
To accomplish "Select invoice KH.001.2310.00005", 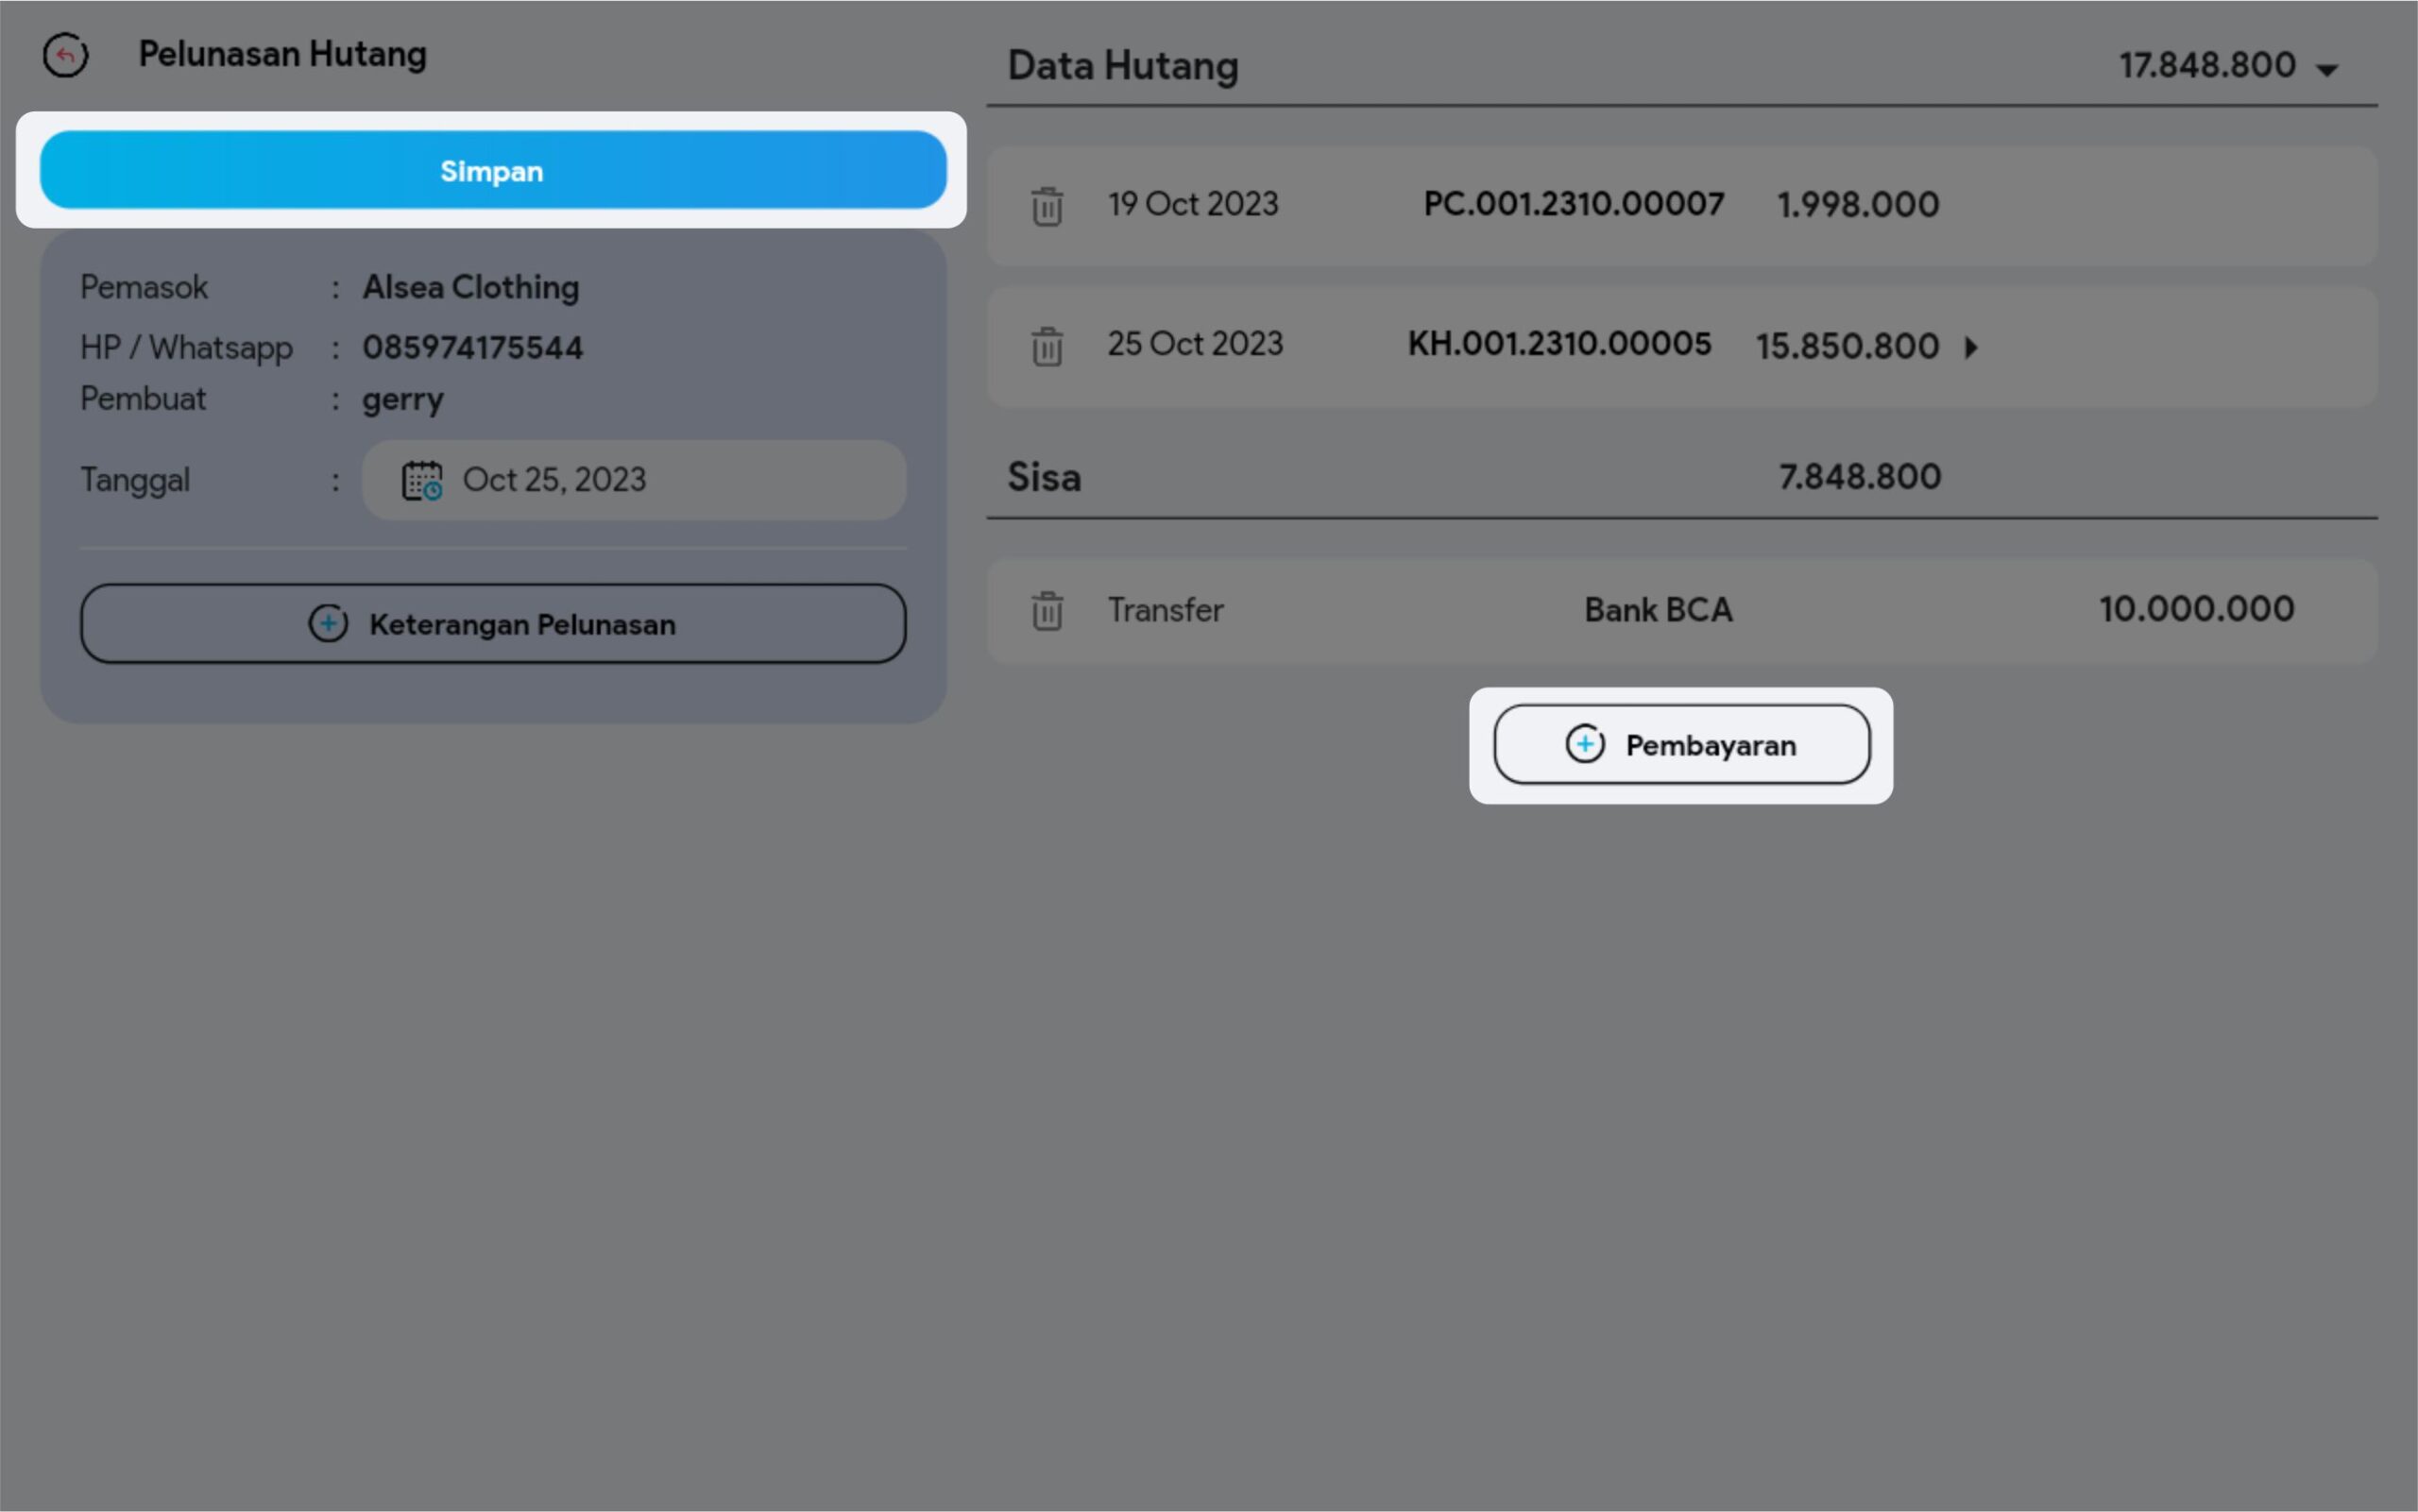I will (x=1559, y=344).
